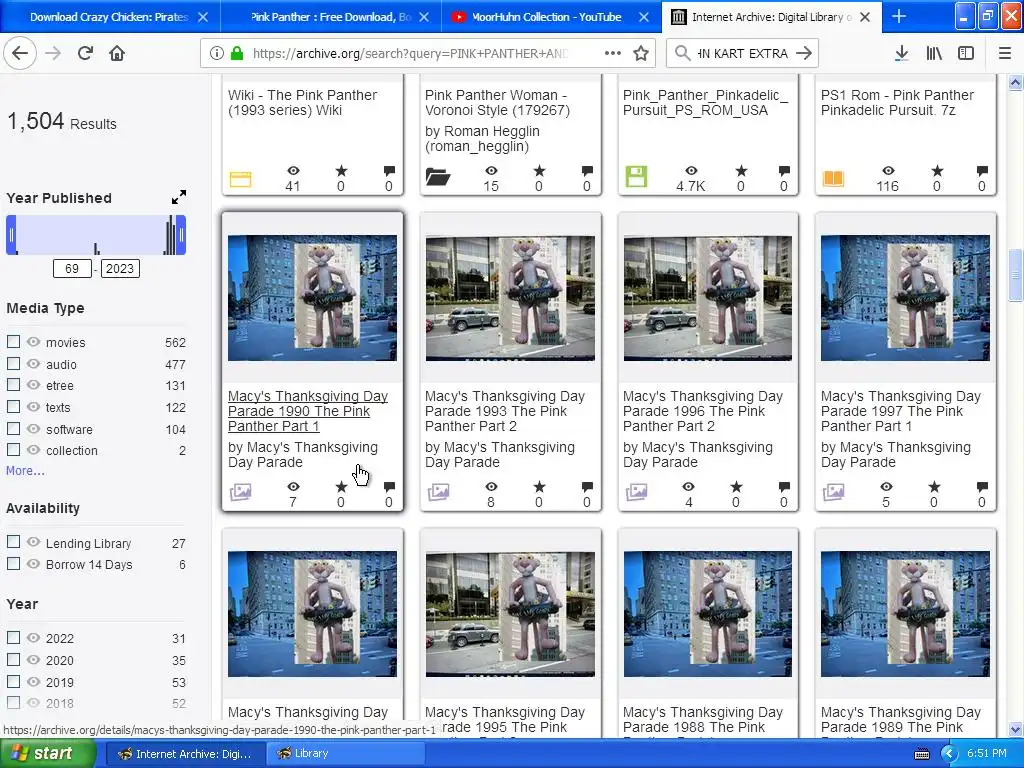Open PS1 Rom Pink Panther Pinkadelic Pursuit link
The image size is (1024, 768).
(897, 103)
